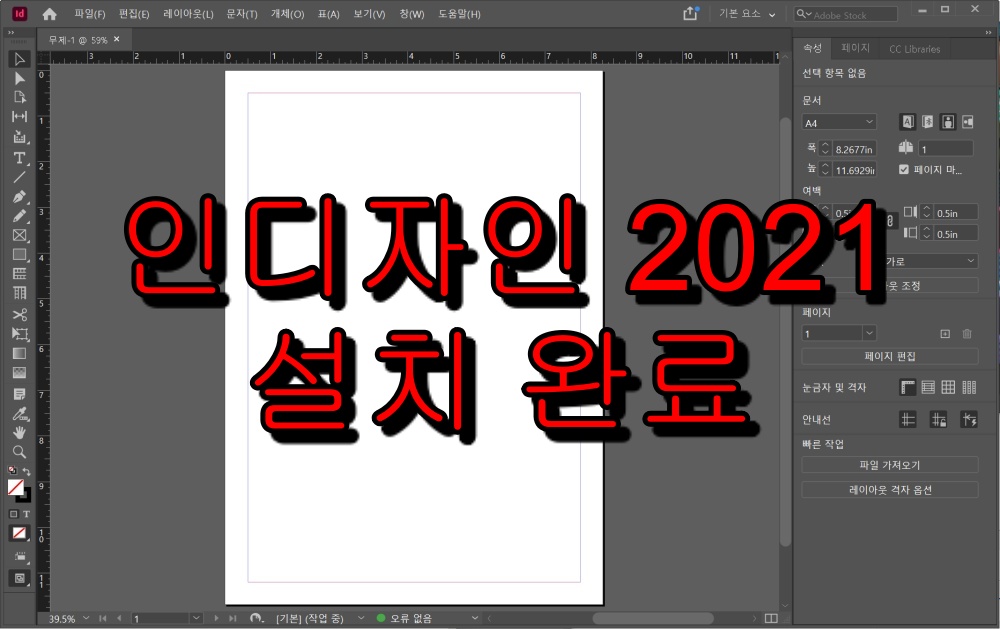Select the Scissors tool

coord(18,313)
